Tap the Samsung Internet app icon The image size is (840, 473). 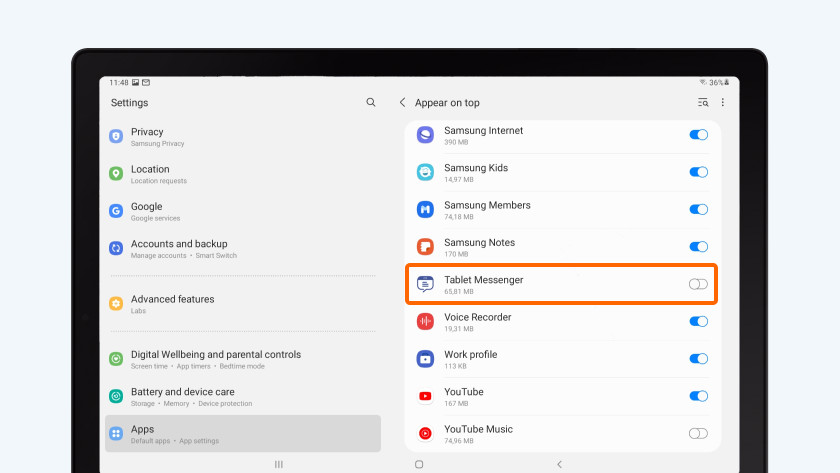[425, 135]
